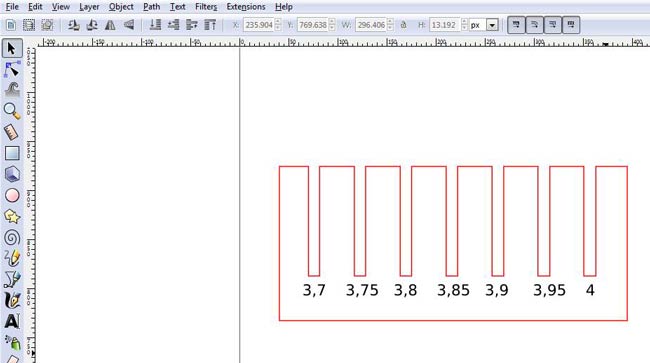
Task: Toggle the width/height ratio lock
Action: 403,25
